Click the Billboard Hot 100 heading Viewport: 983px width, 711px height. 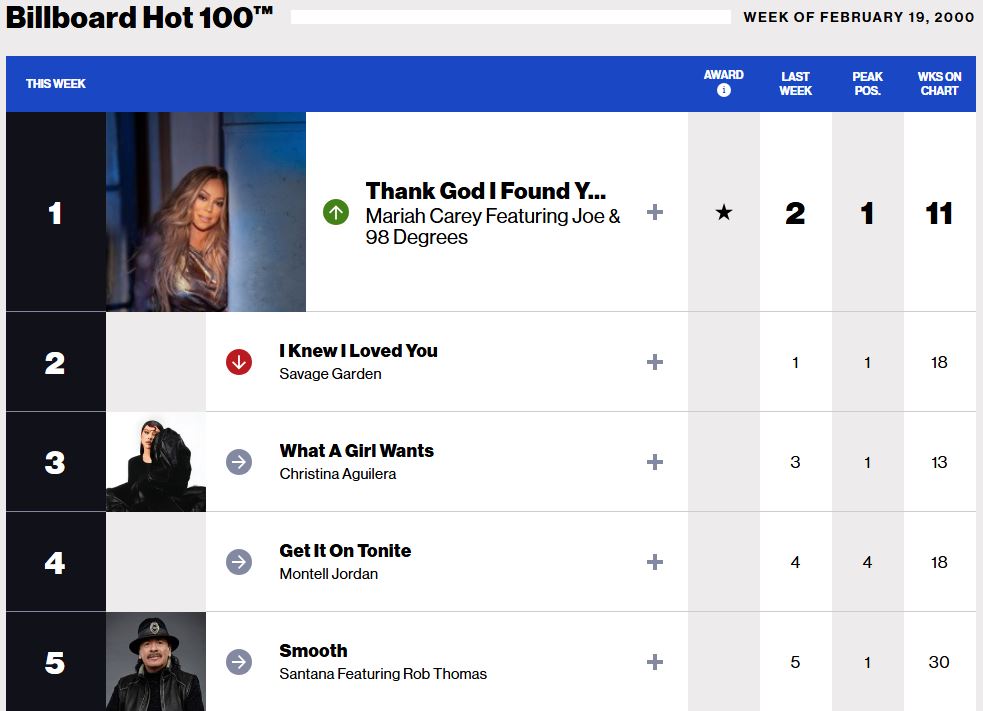coord(140,18)
